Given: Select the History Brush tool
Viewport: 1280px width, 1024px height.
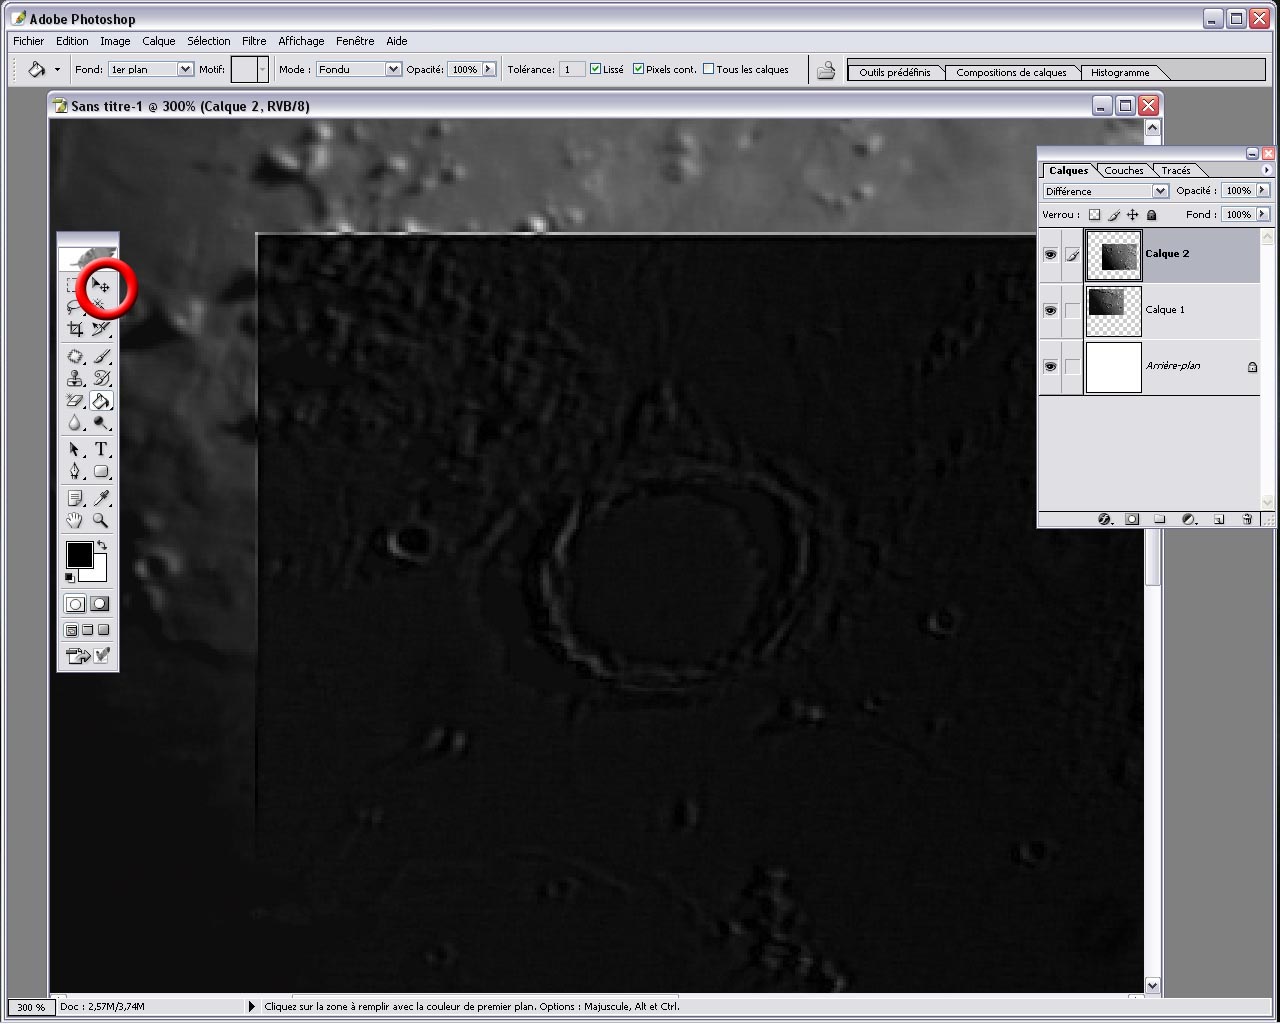Looking at the screenshot, I should pos(101,378).
